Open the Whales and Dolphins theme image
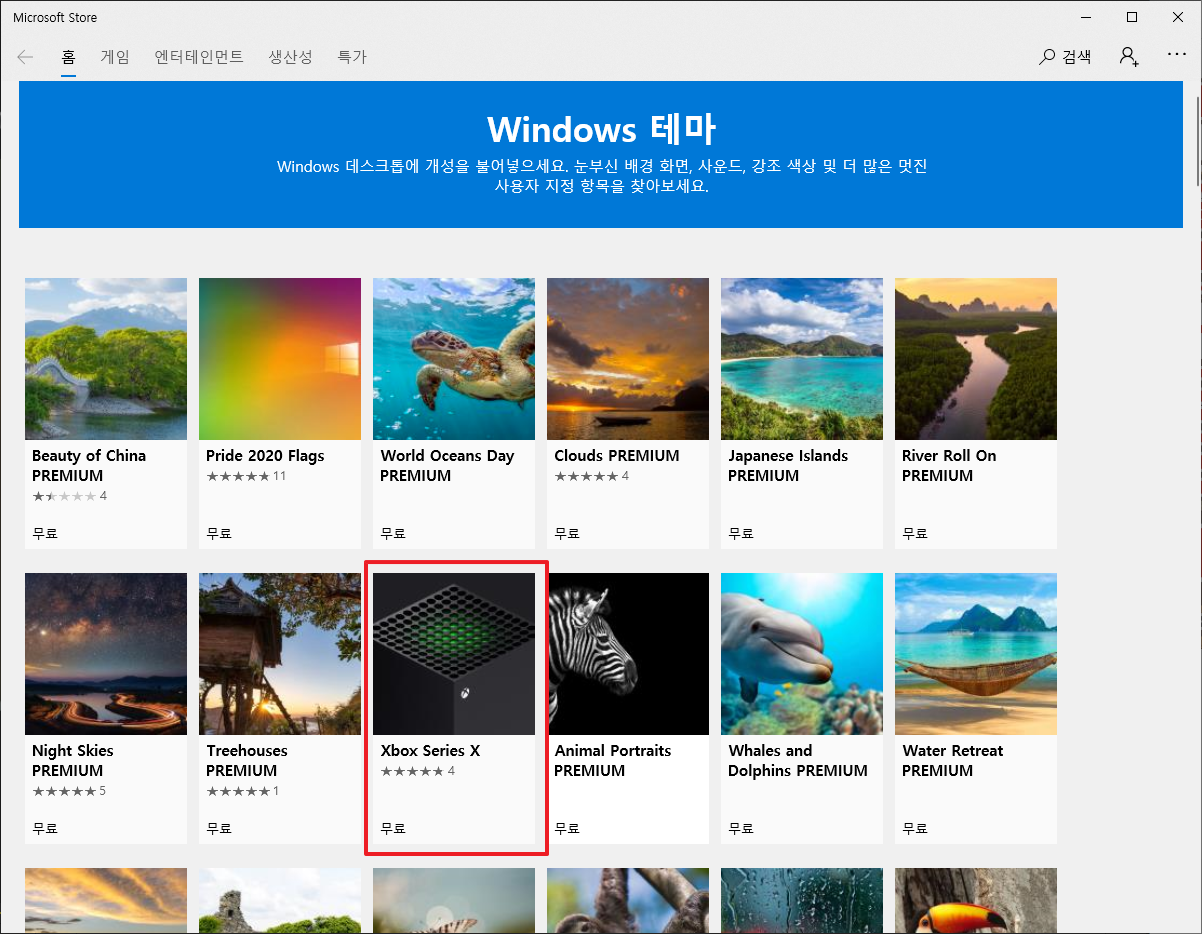This screenshot has width=1202, height=934. (802, 654)
